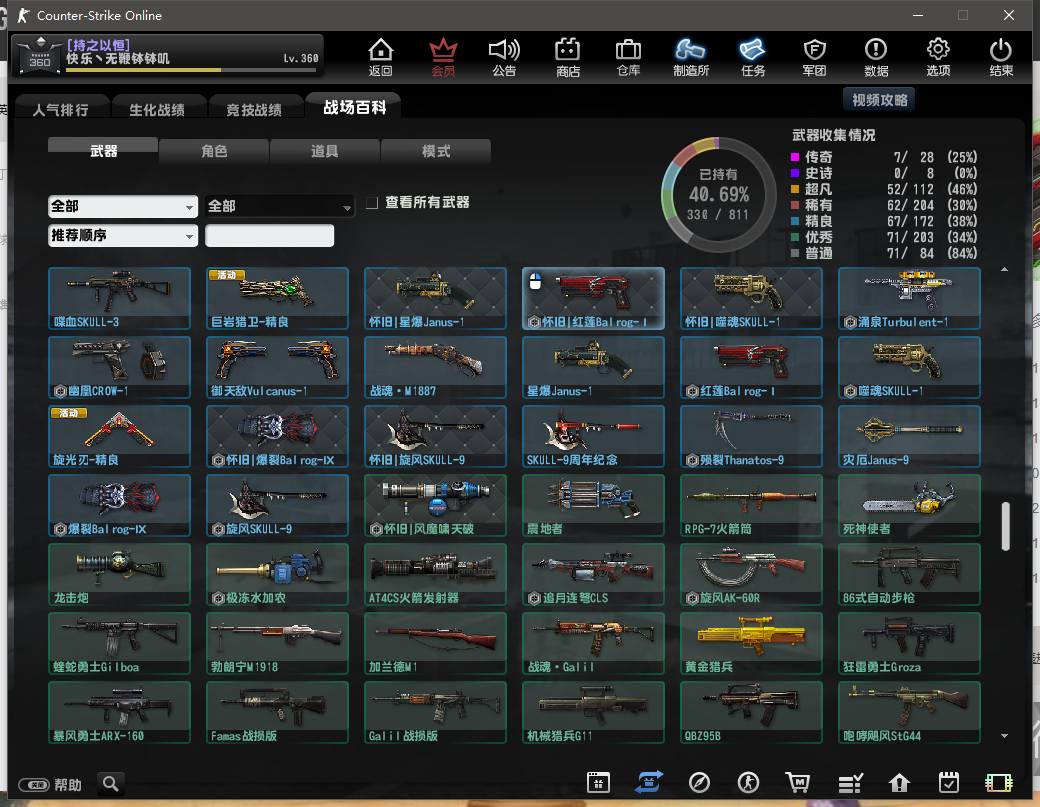Click the scroll down arrow of weapon list
The width and height of the screenshot is (1040, 807).
1004,735
